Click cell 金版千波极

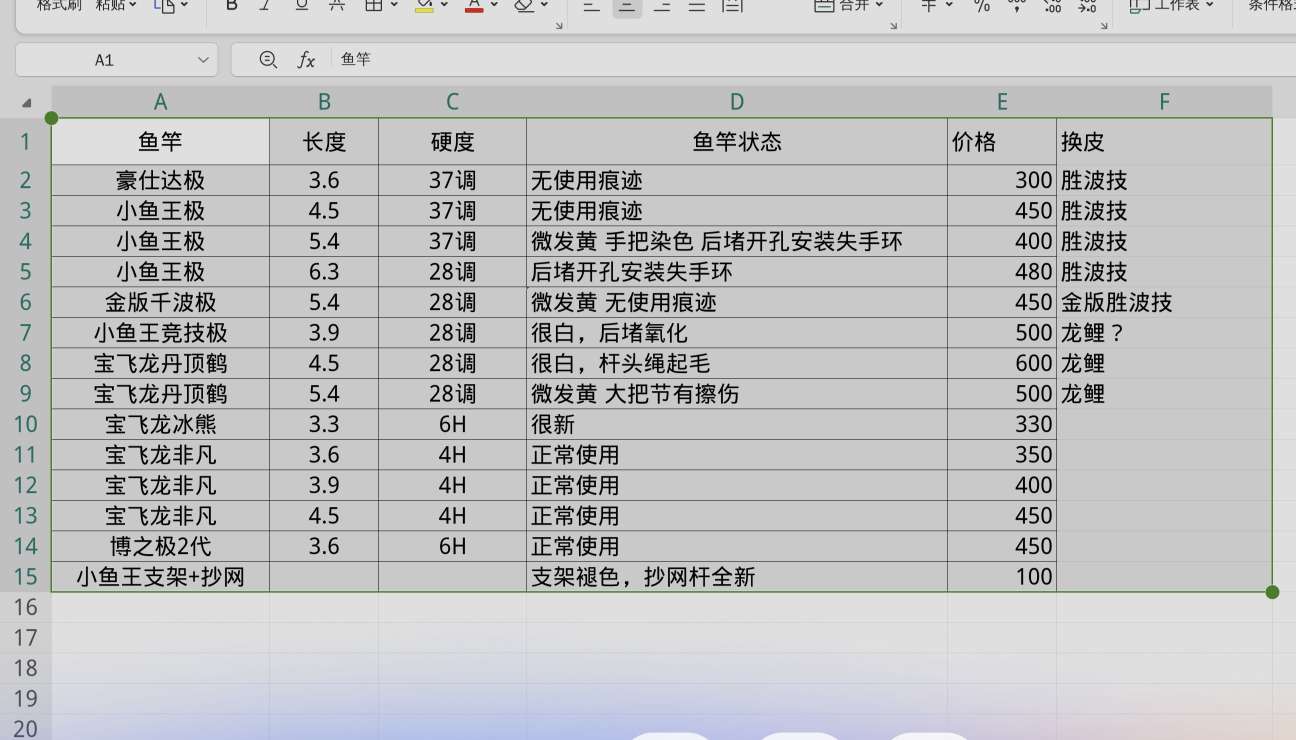pos(160,302)
